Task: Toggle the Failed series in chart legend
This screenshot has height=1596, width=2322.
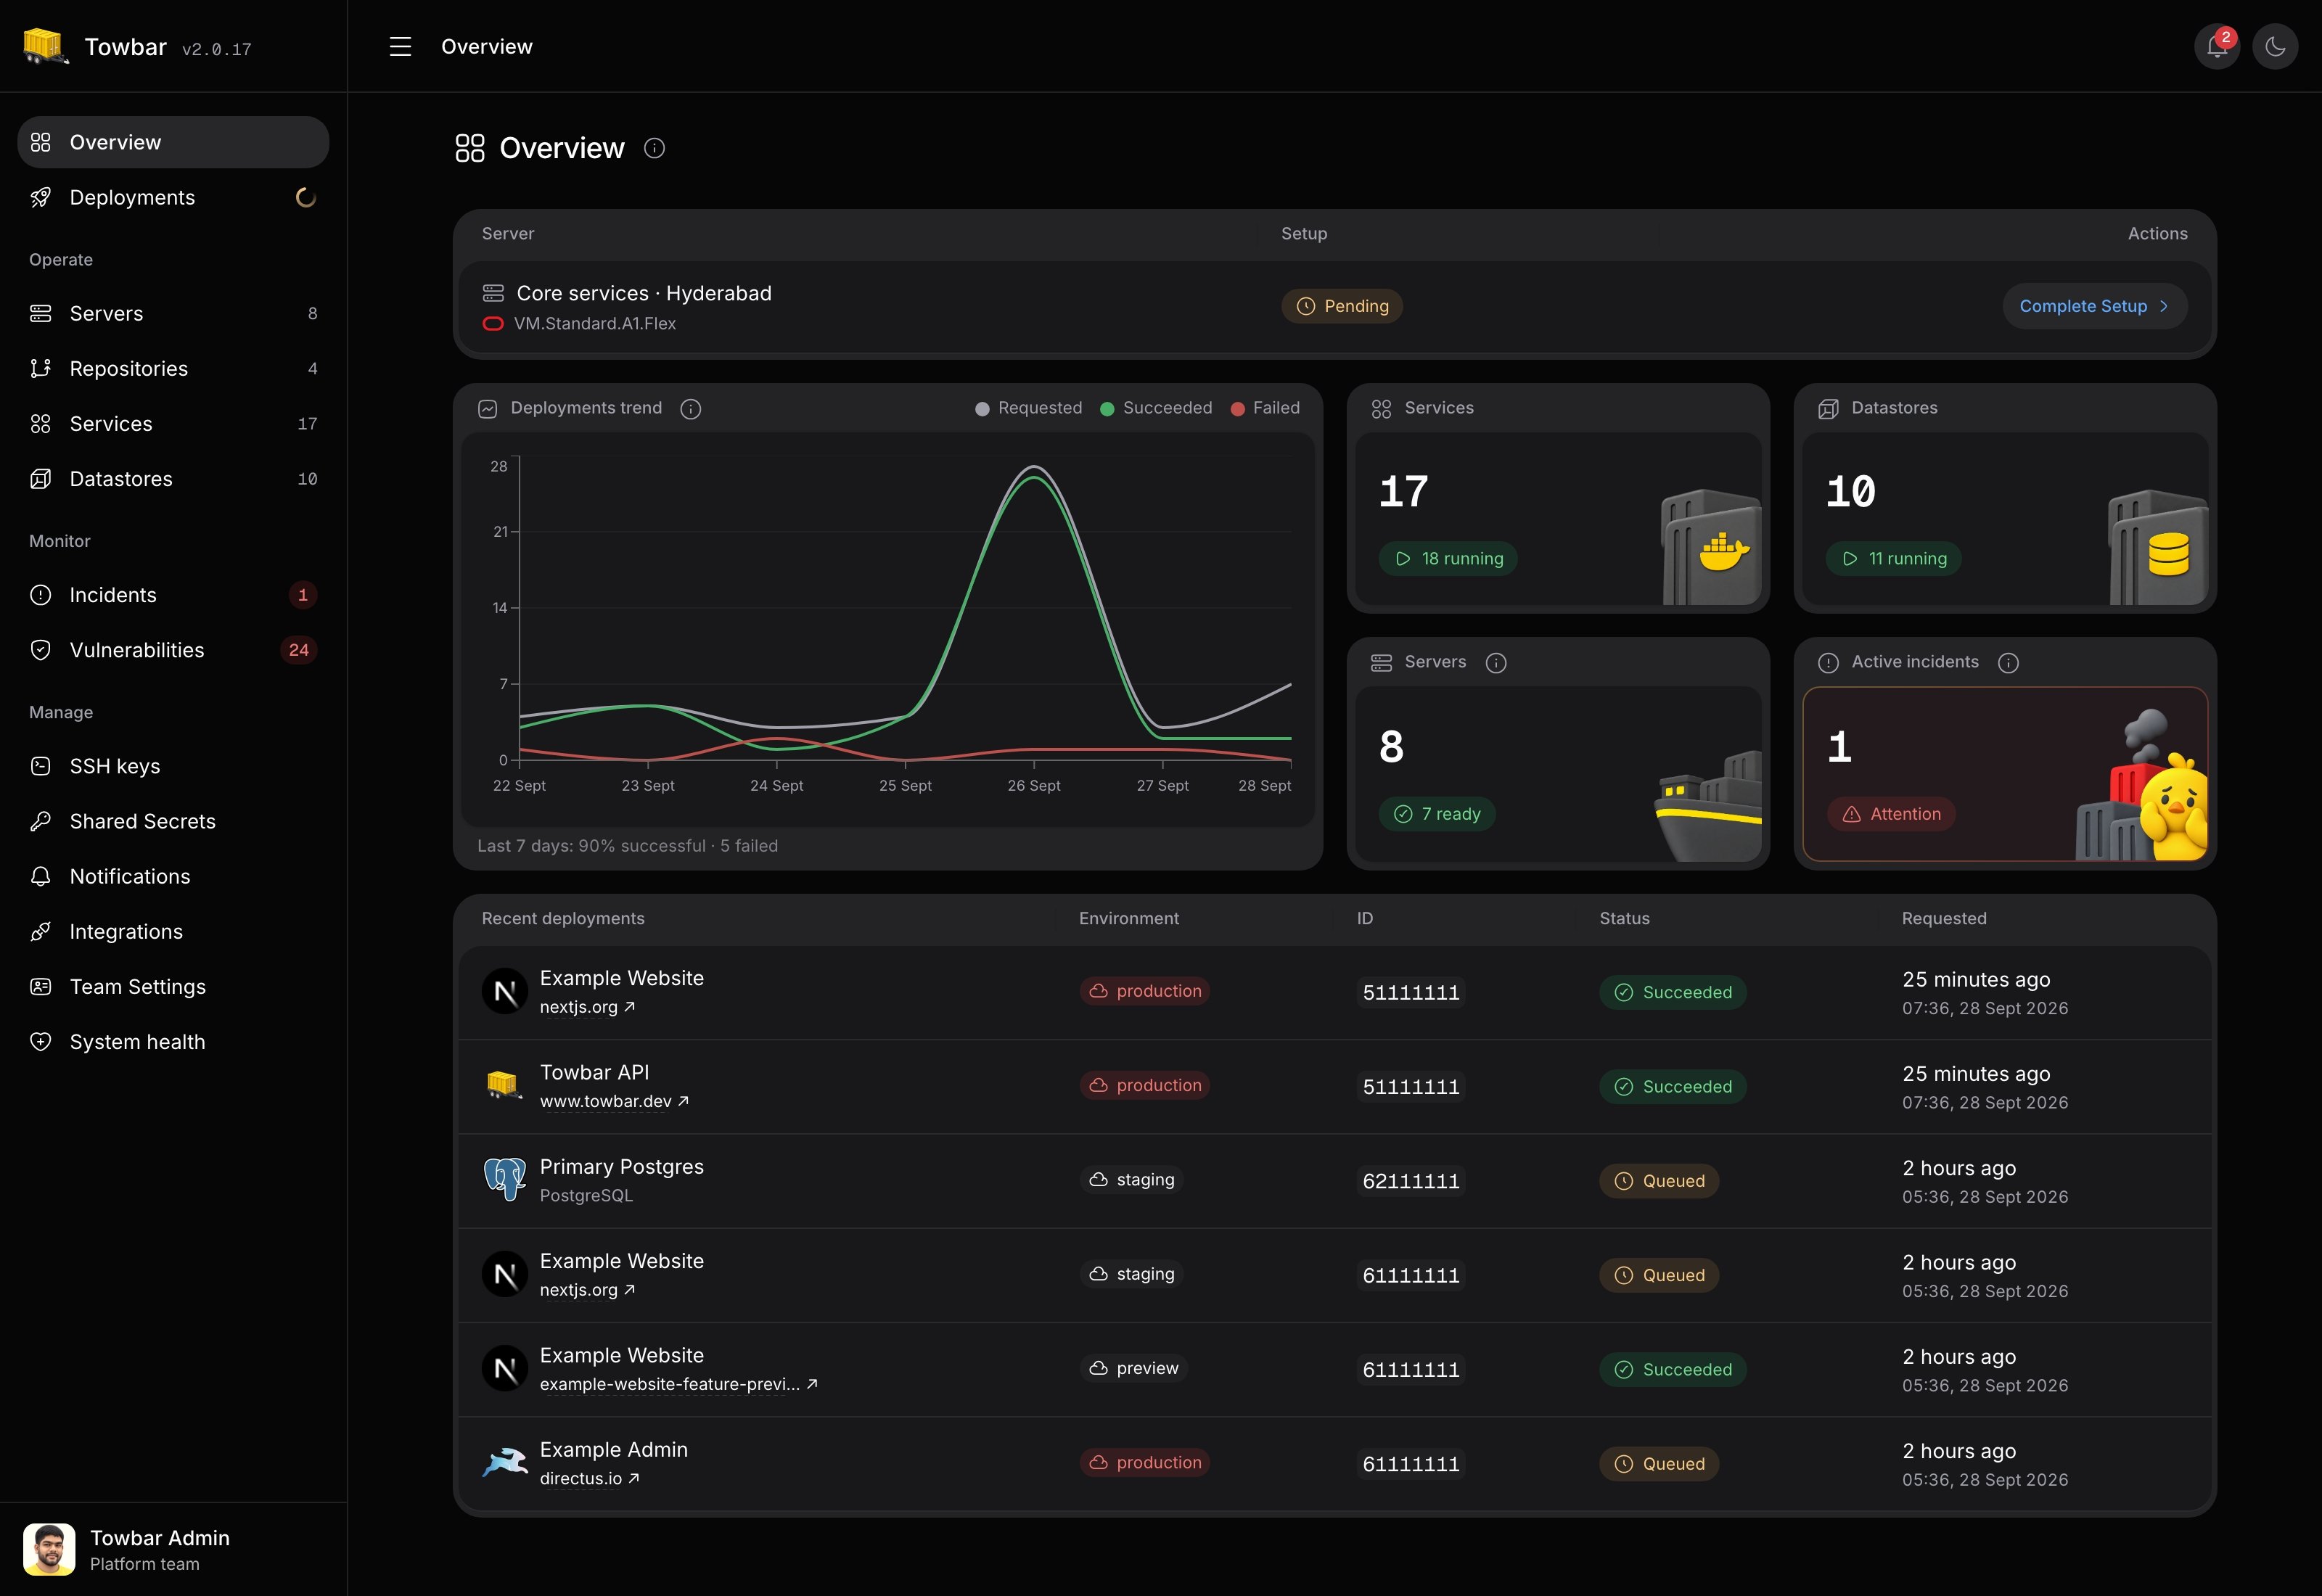Action: 1265,408
